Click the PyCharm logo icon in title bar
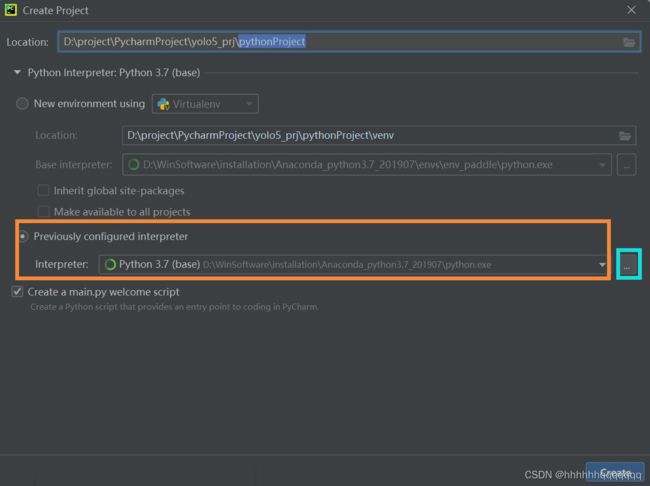The height and width of the screenshot is (486, 650). tap(11, 10)
